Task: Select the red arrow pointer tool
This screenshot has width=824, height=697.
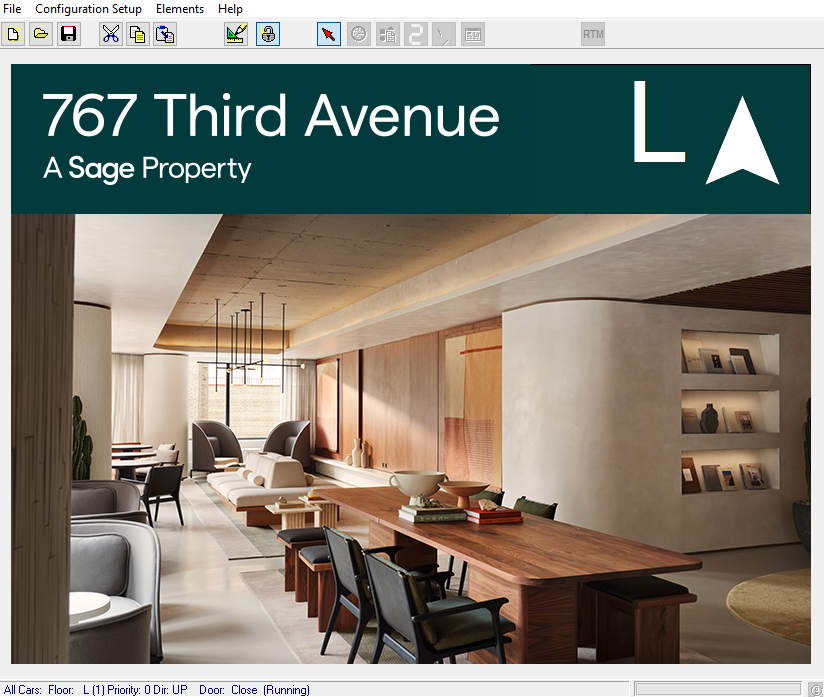Action: point(328,34)
